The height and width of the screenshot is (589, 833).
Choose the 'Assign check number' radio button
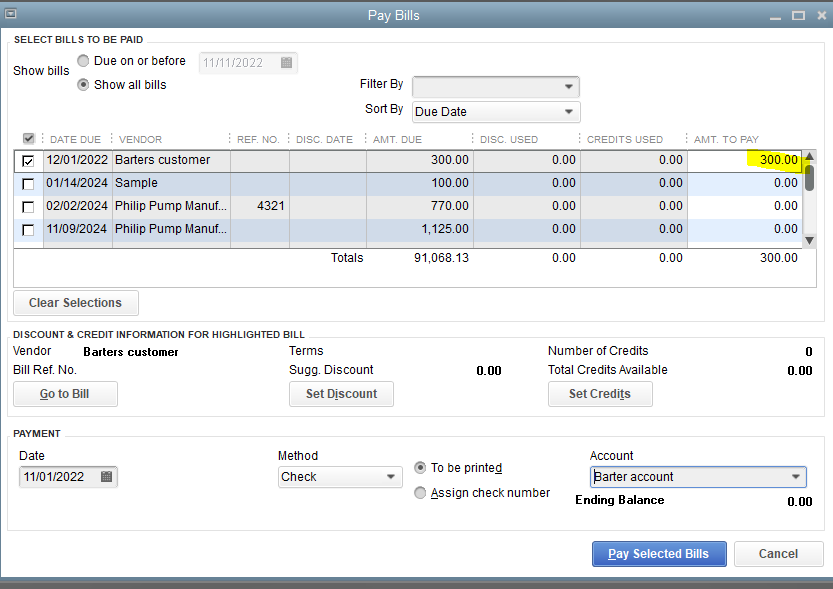click(x=421, y=493)
